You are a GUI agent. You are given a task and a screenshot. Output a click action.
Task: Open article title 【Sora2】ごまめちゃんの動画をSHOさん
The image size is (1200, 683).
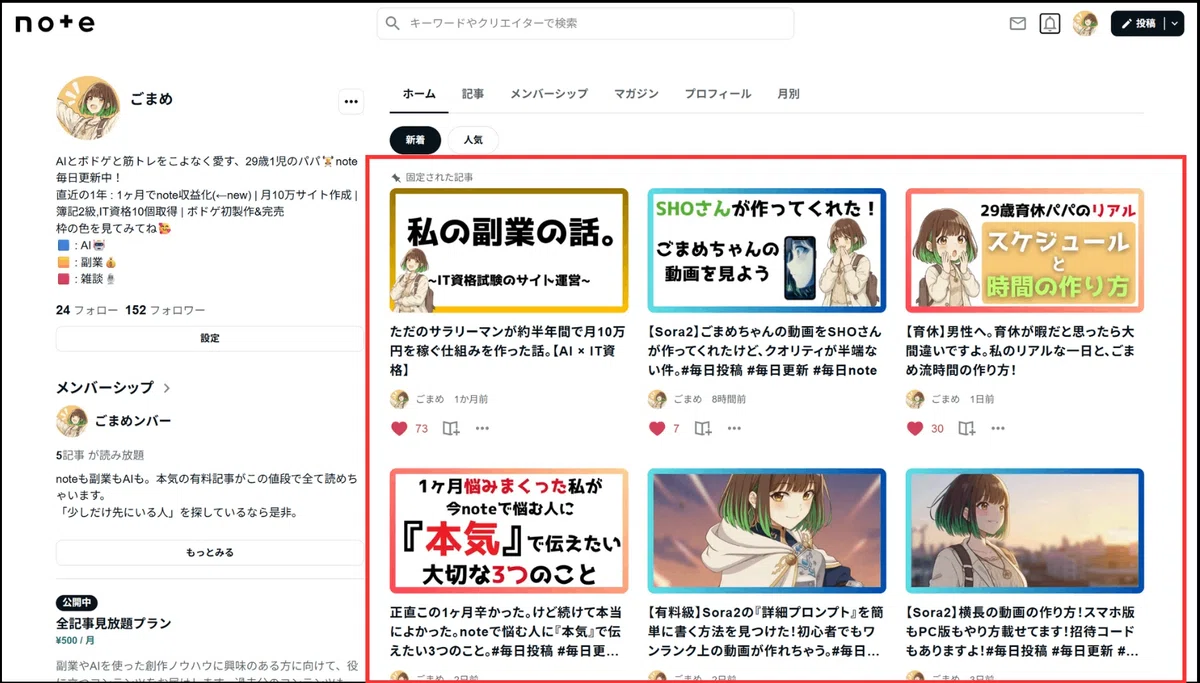[x=767, y=350]
